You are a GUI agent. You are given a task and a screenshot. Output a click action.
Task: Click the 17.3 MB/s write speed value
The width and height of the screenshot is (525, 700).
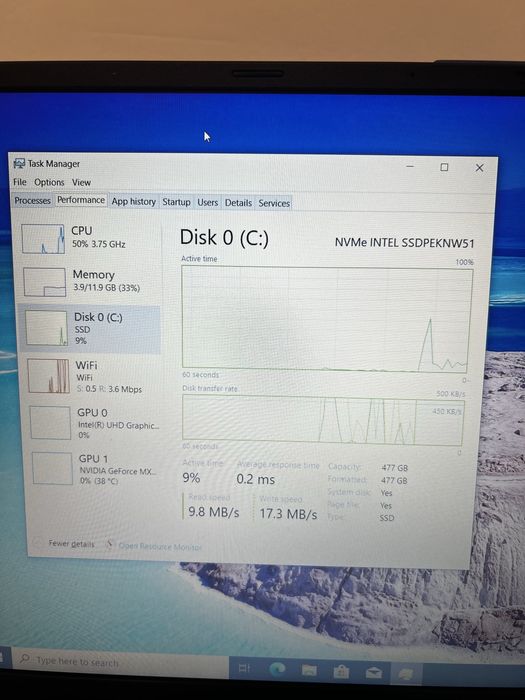coord(288,514)
